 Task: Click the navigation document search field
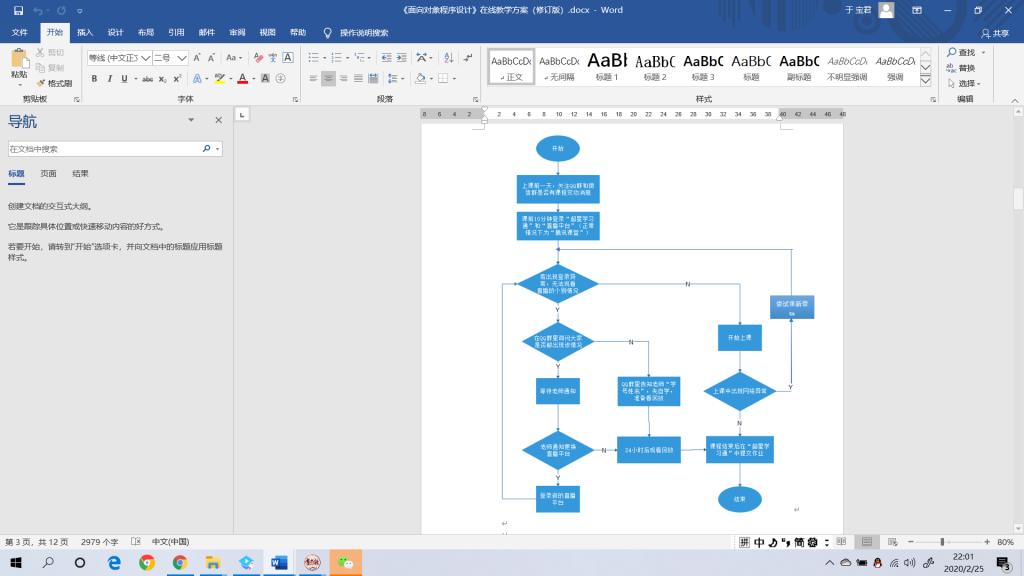[x=104, y=149]
